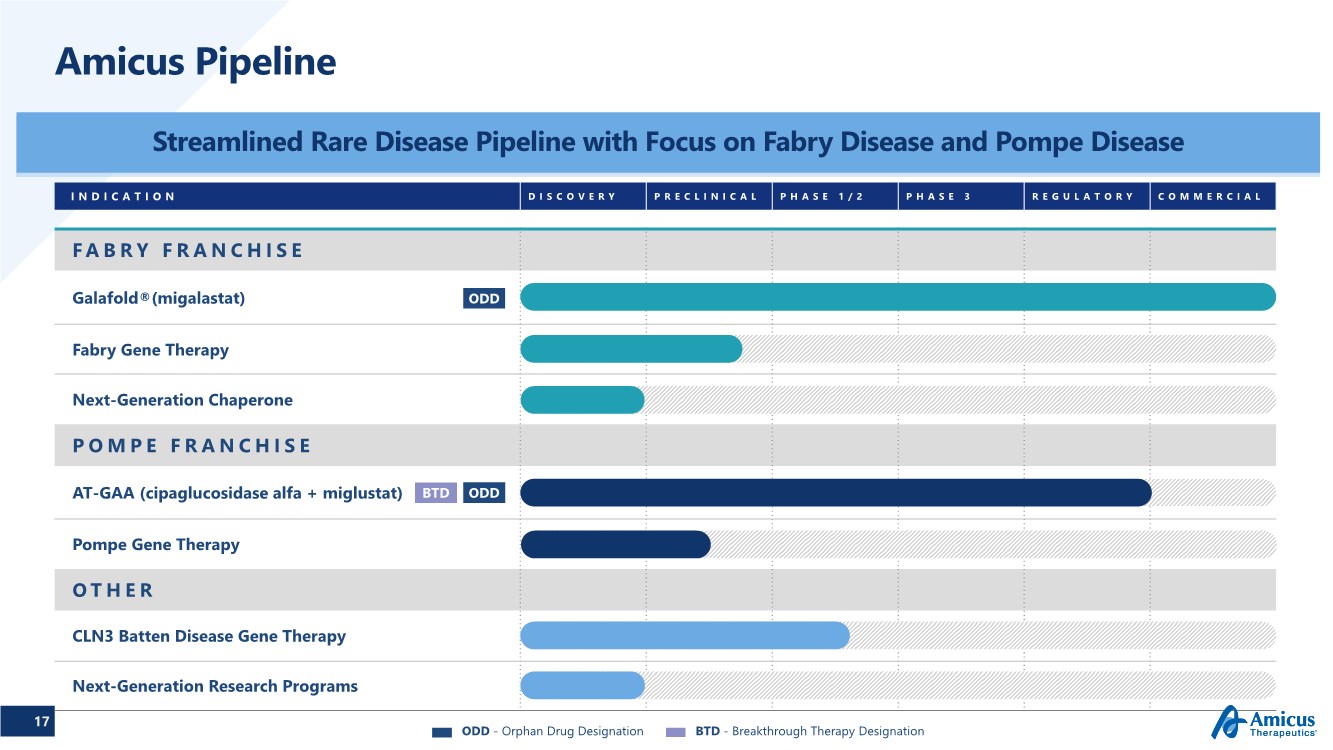The image size is (1333, 750).
Task: Click the ODD badge beside AT-GAA
Action: pyautogui.click(x=484, y=493)
